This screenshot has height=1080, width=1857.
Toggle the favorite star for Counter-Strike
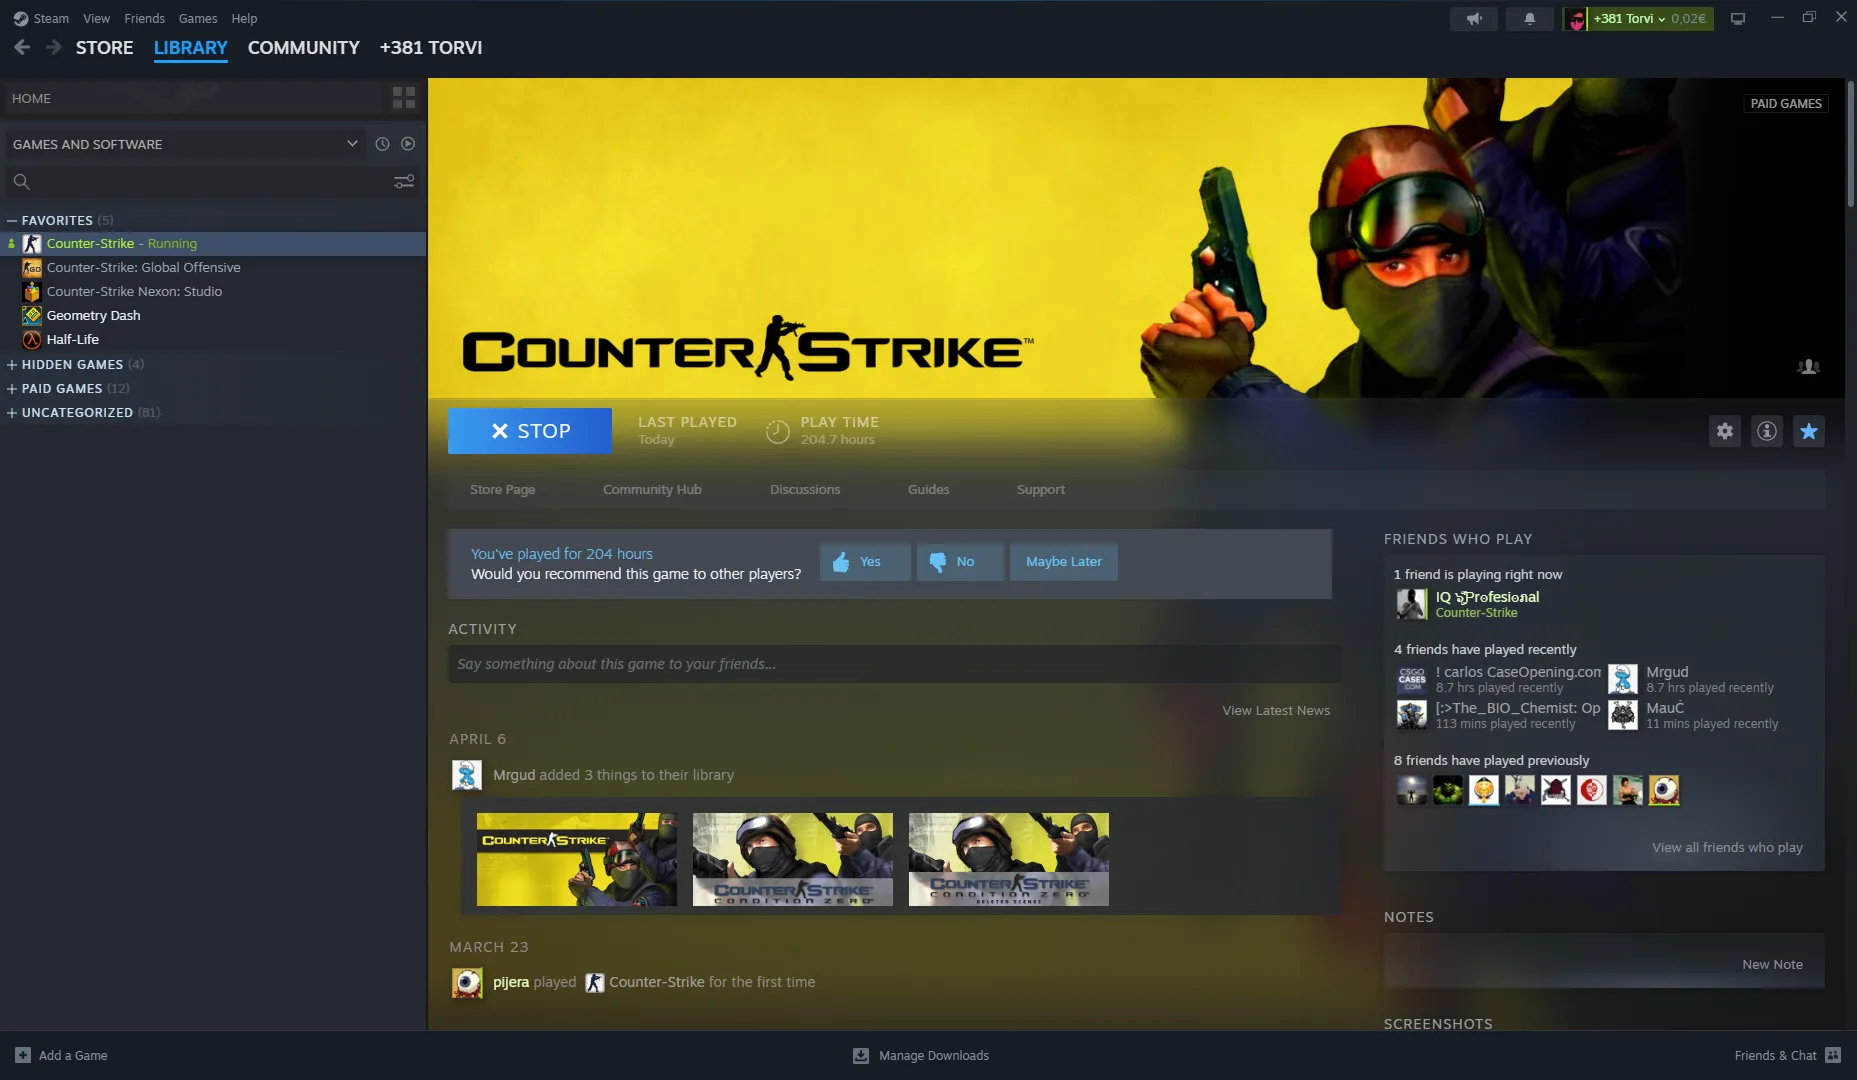[1809, 431]
